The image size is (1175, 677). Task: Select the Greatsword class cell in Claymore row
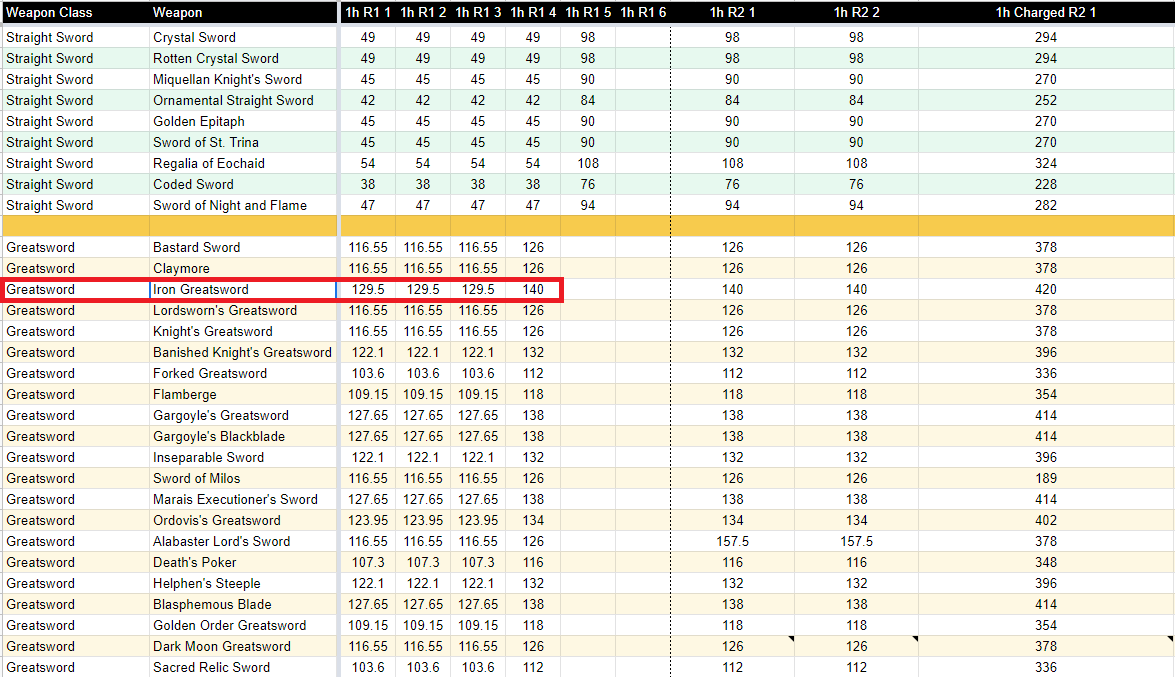[76, 268]
